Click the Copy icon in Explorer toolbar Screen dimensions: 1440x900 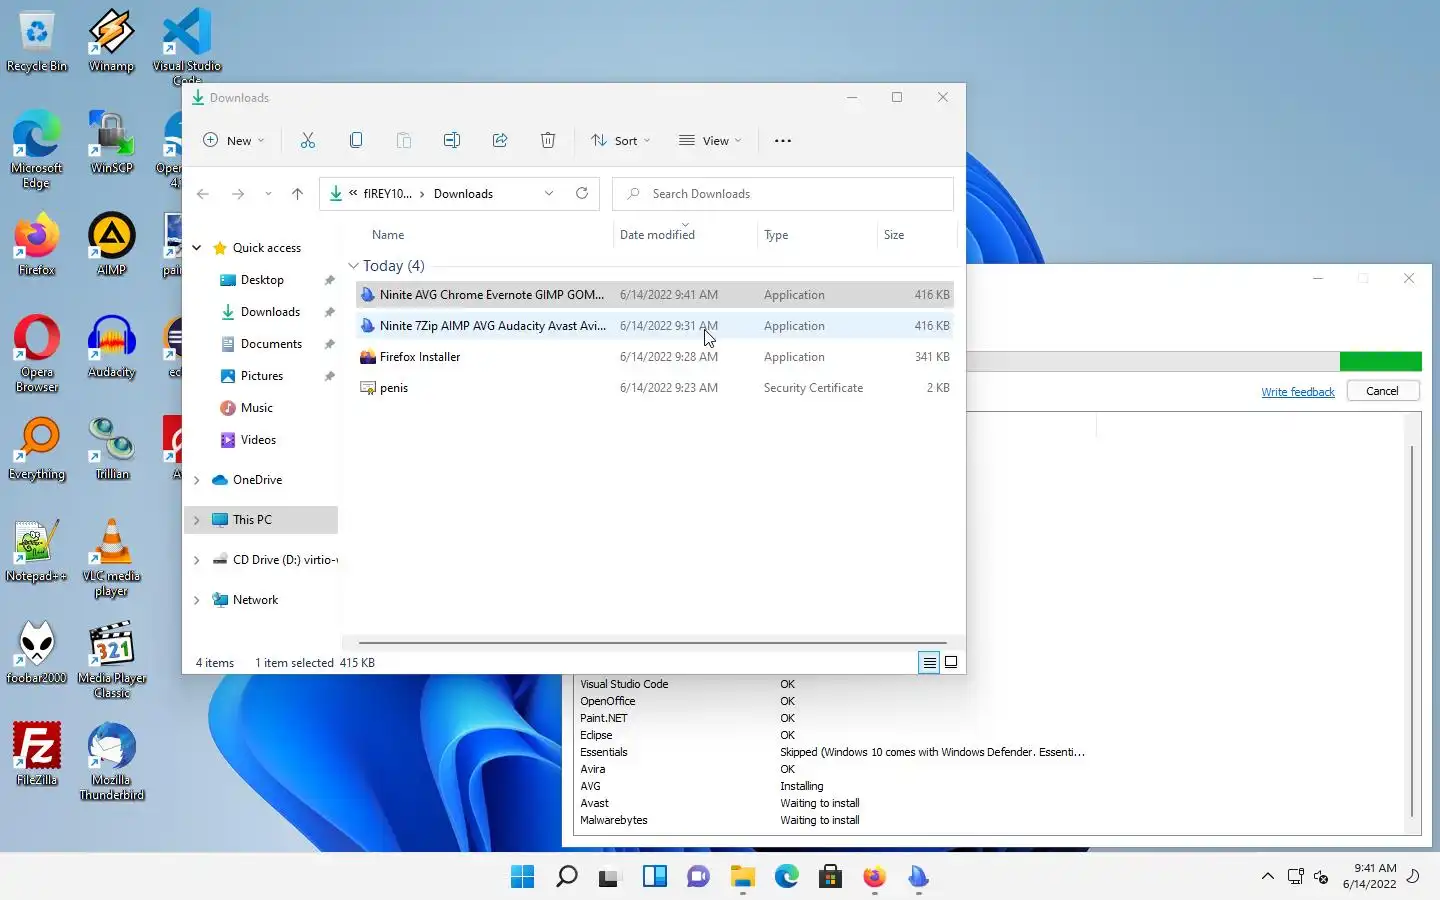pos(356,140)
